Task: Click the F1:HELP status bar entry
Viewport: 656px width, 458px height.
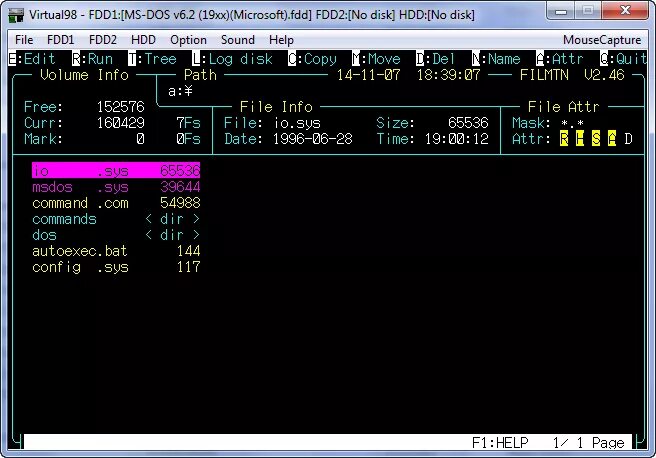Action: (x=500, y=442)
